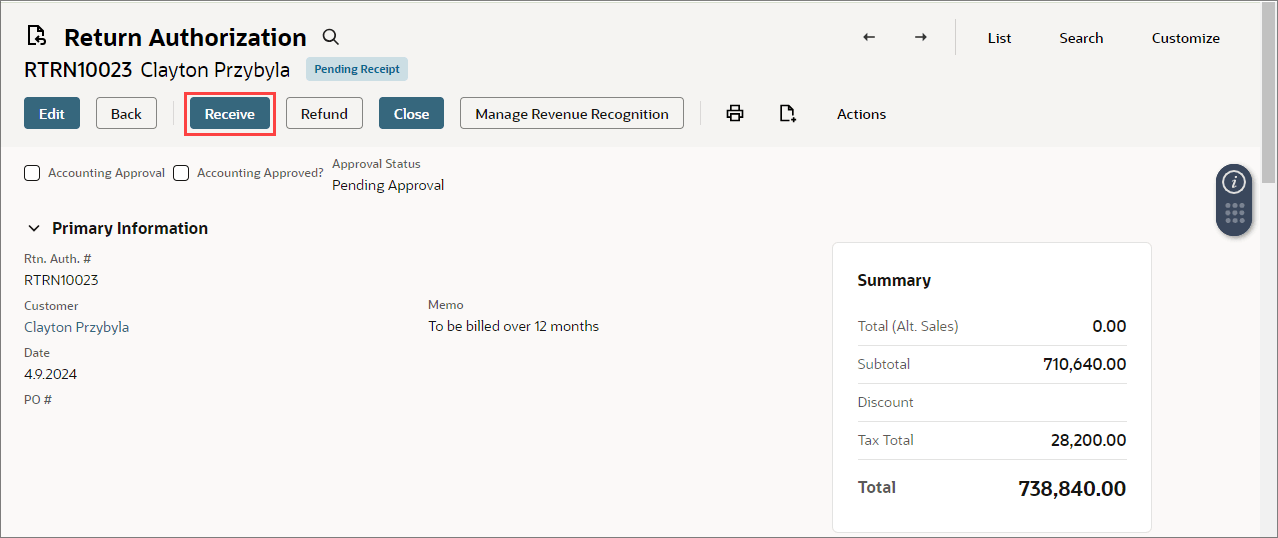The image size is (1278, 538).
Task: Click RTRN10023 Clayton Przybyla record heading
Action: pyautogui.click(x=157, y=70)
